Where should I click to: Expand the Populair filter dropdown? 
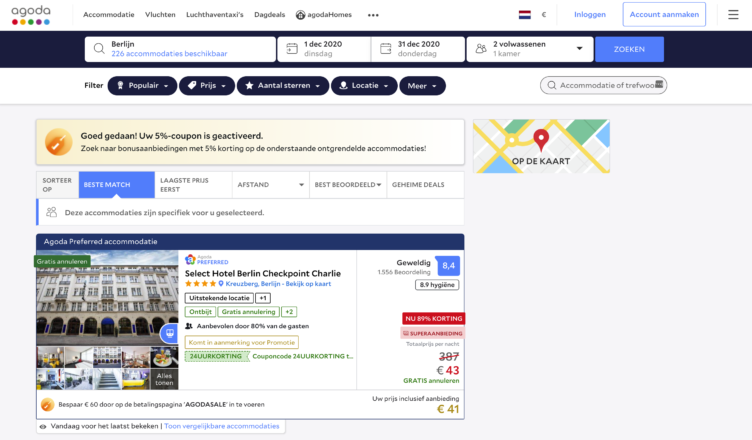141,86
